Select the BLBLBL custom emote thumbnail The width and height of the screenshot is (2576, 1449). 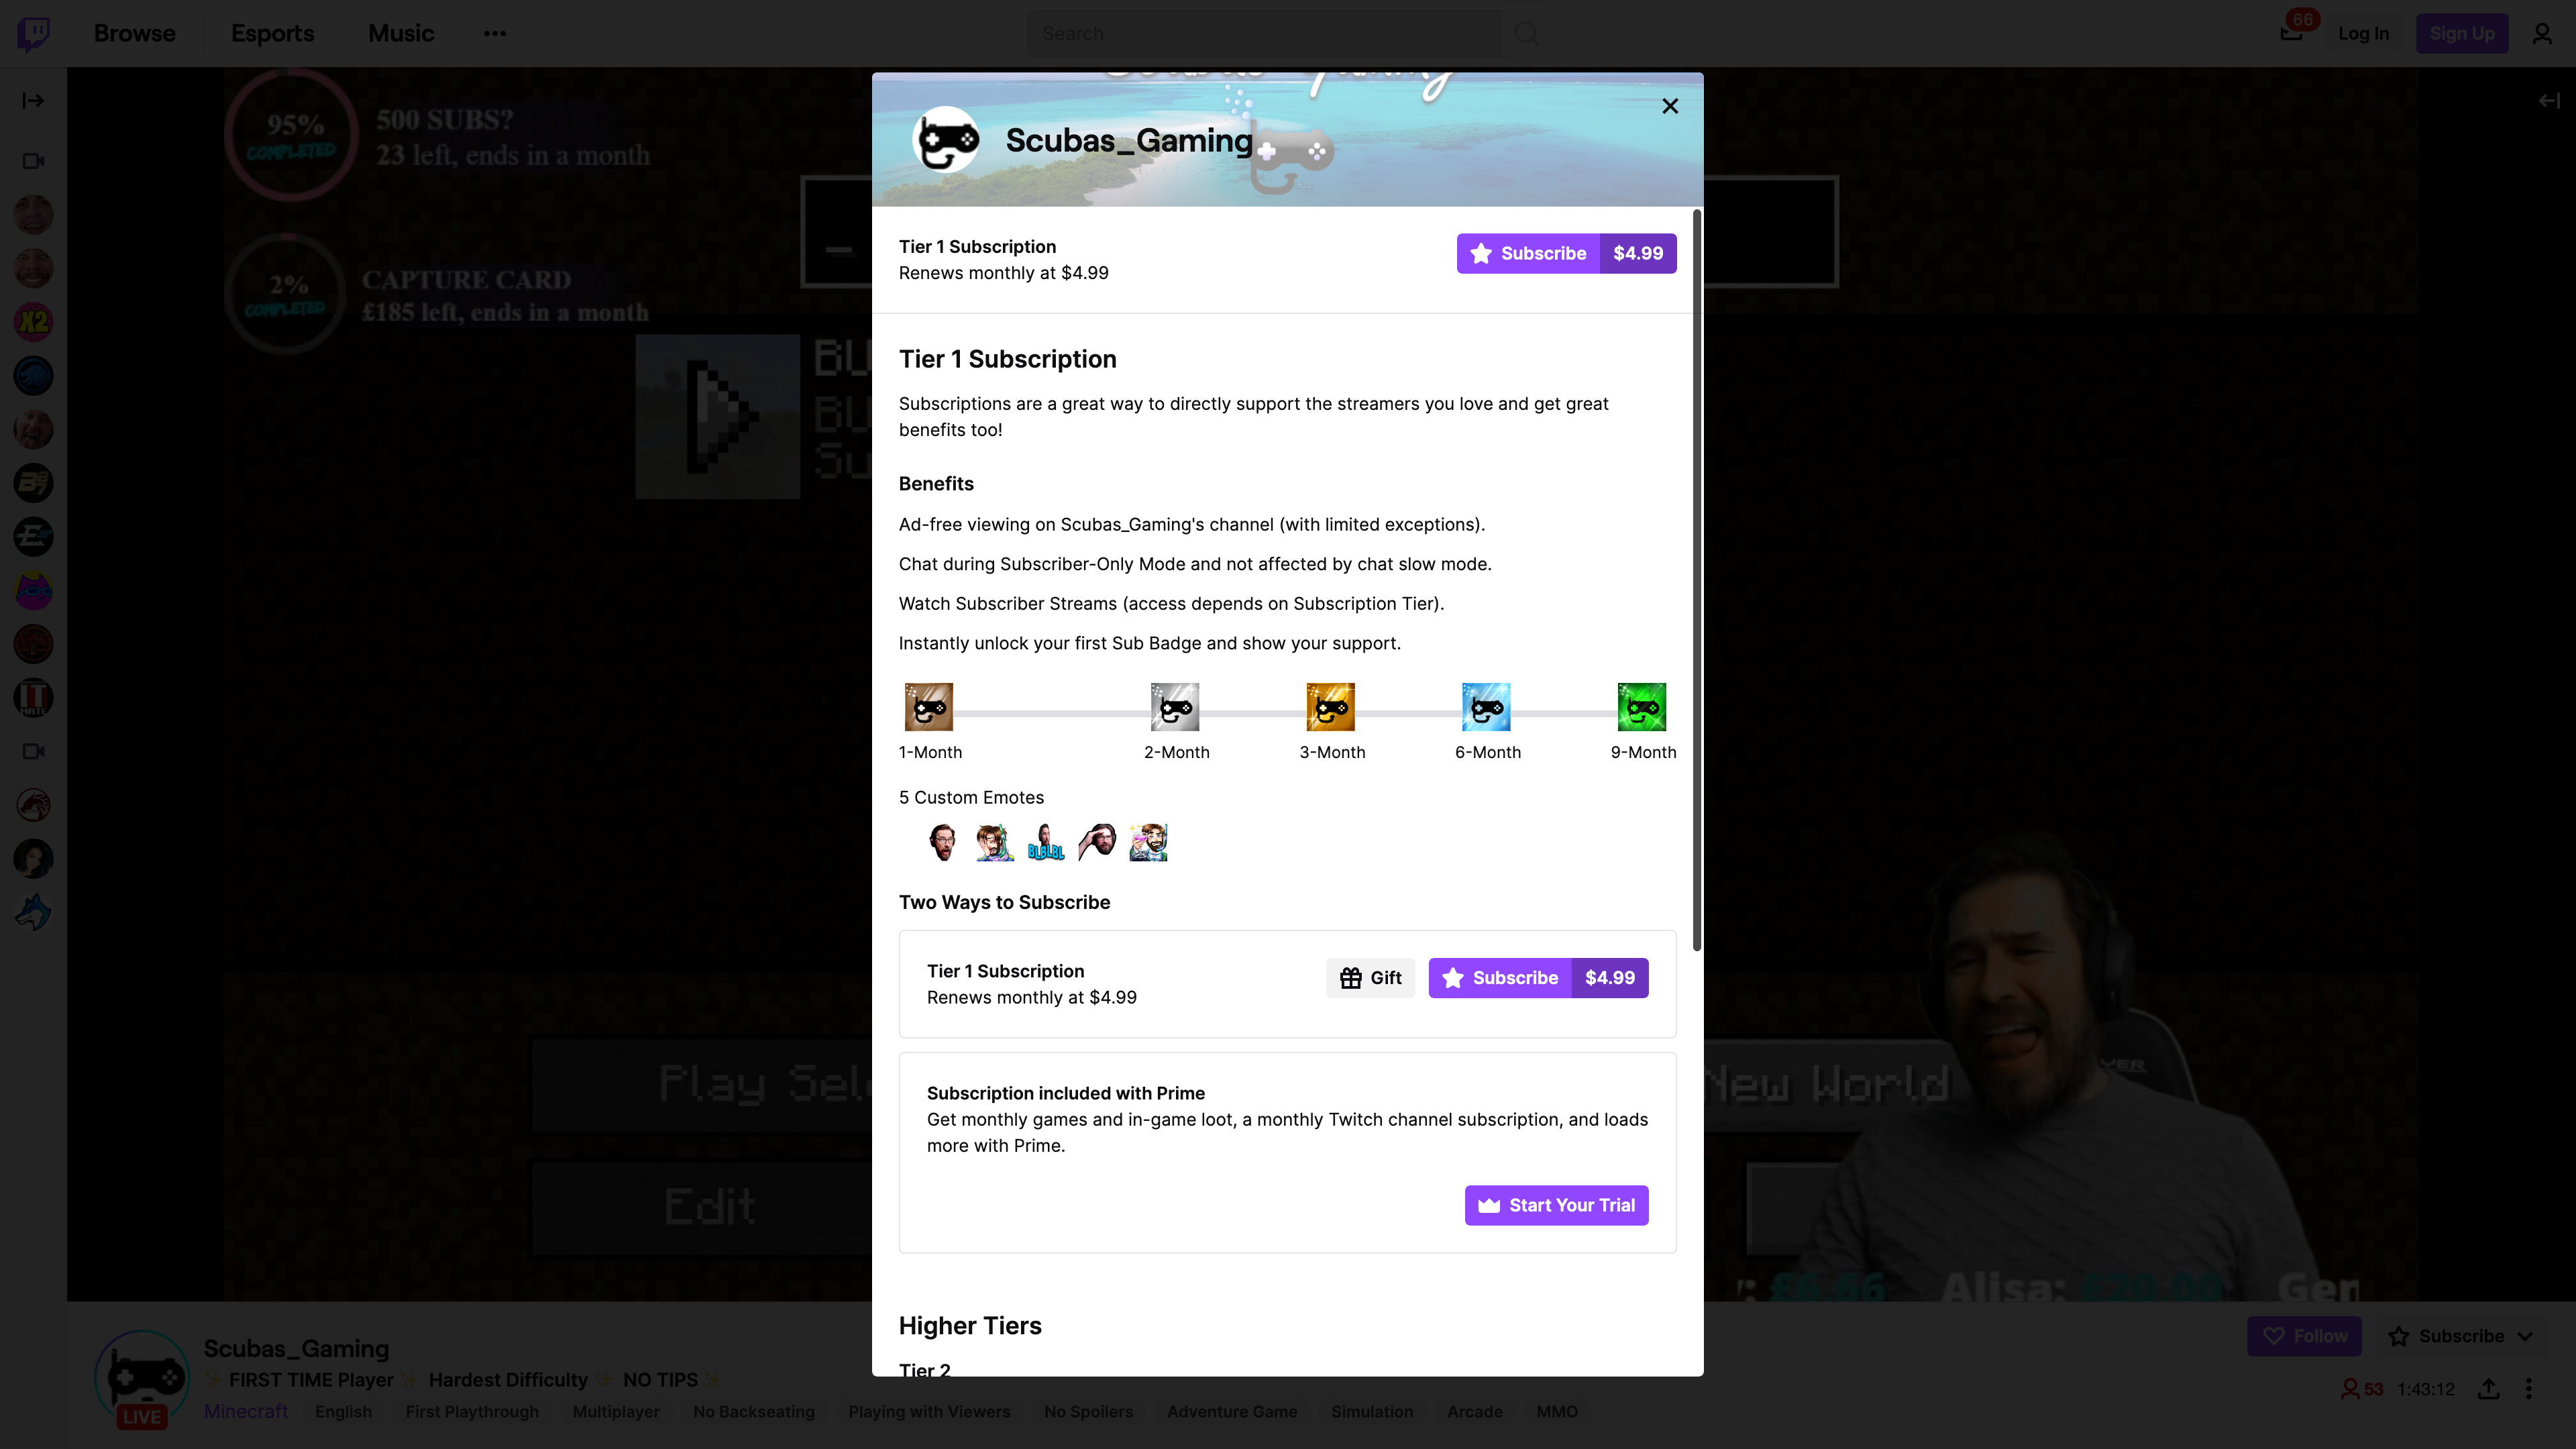(x=1045, y=842)
